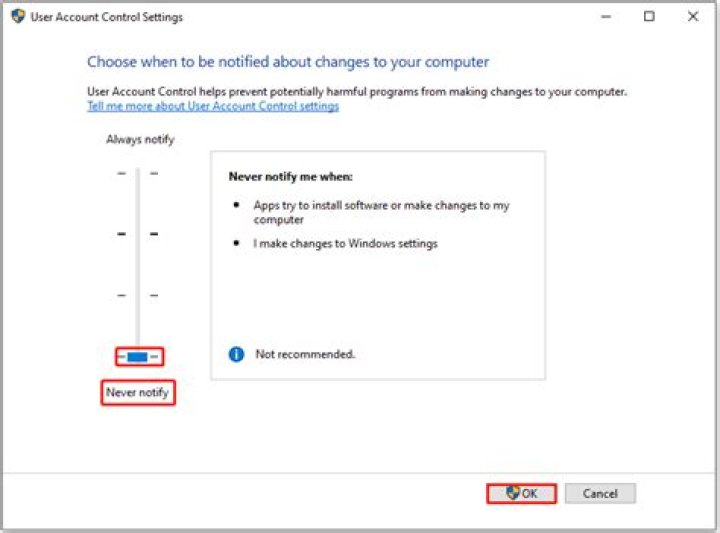Click 'Choose when to be notified' heading

tap(288, 62)
